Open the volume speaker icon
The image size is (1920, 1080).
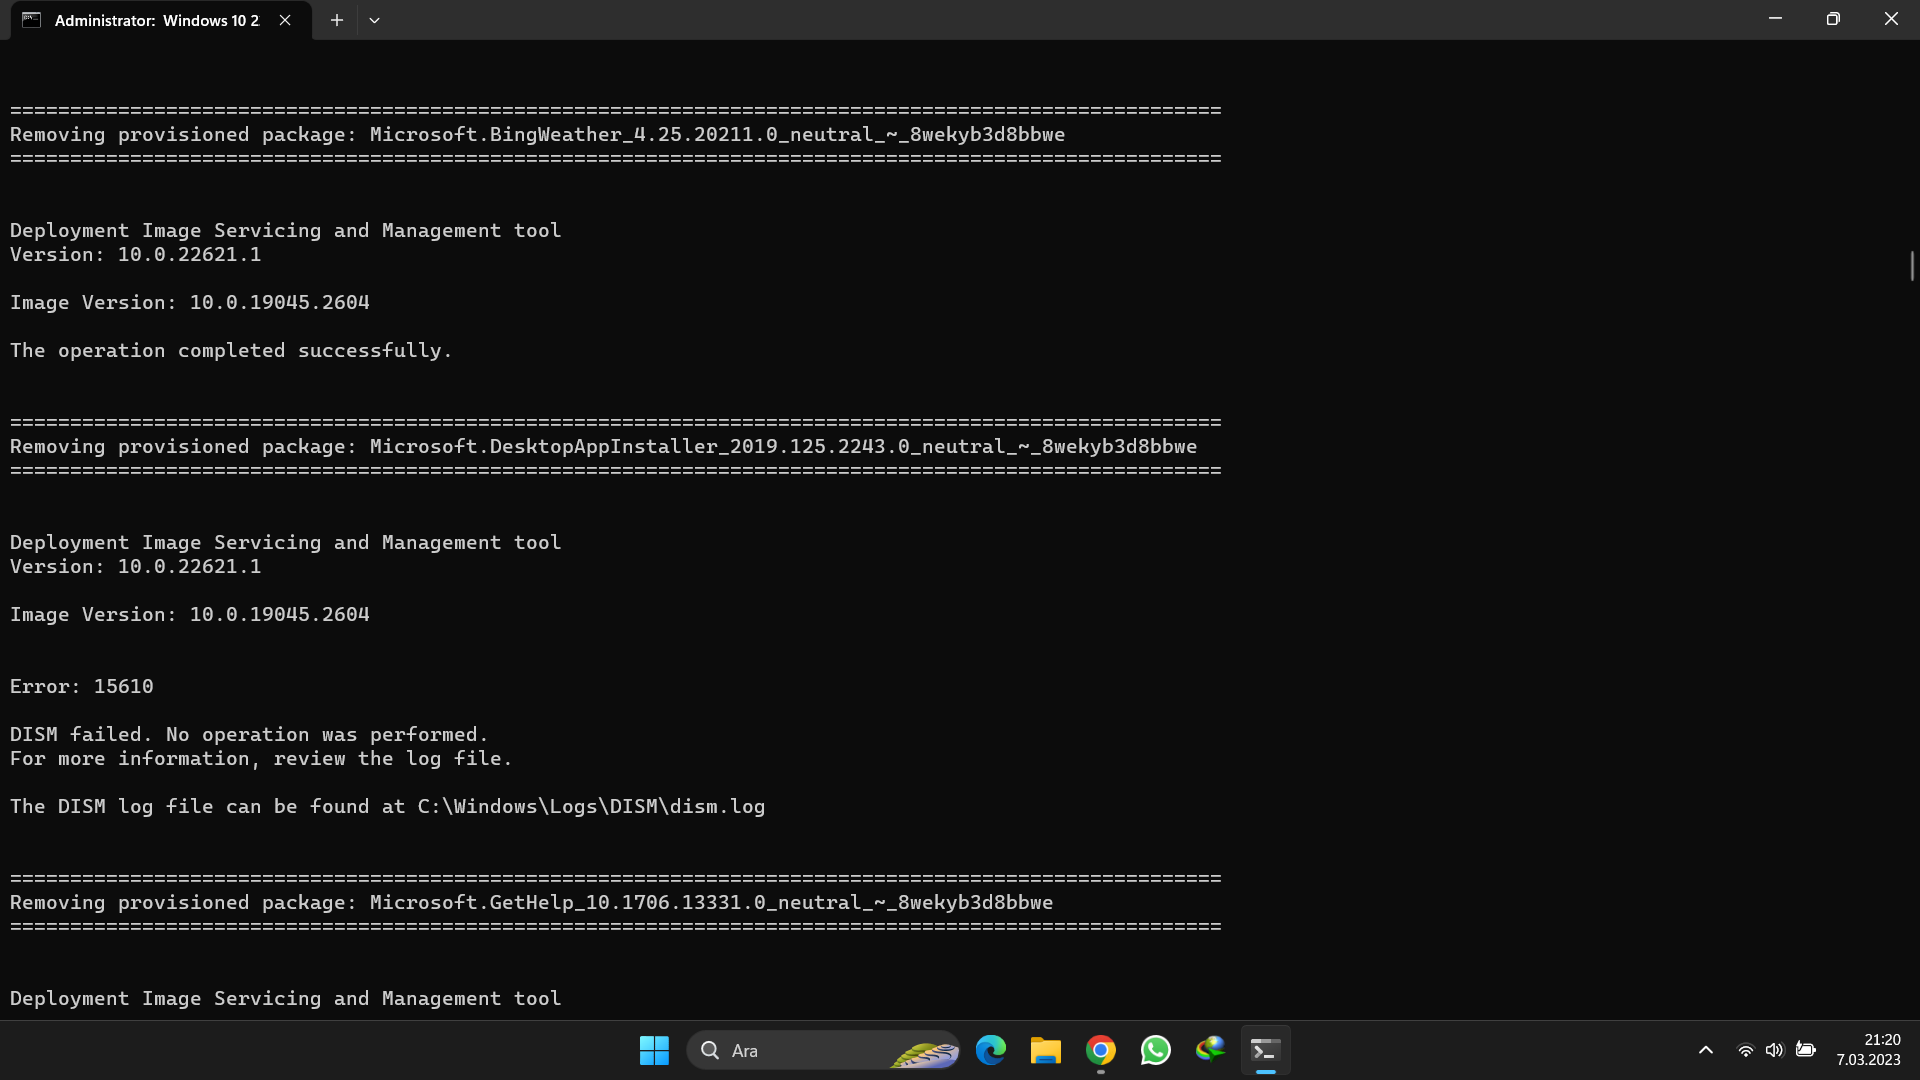coord(1774,1050)
